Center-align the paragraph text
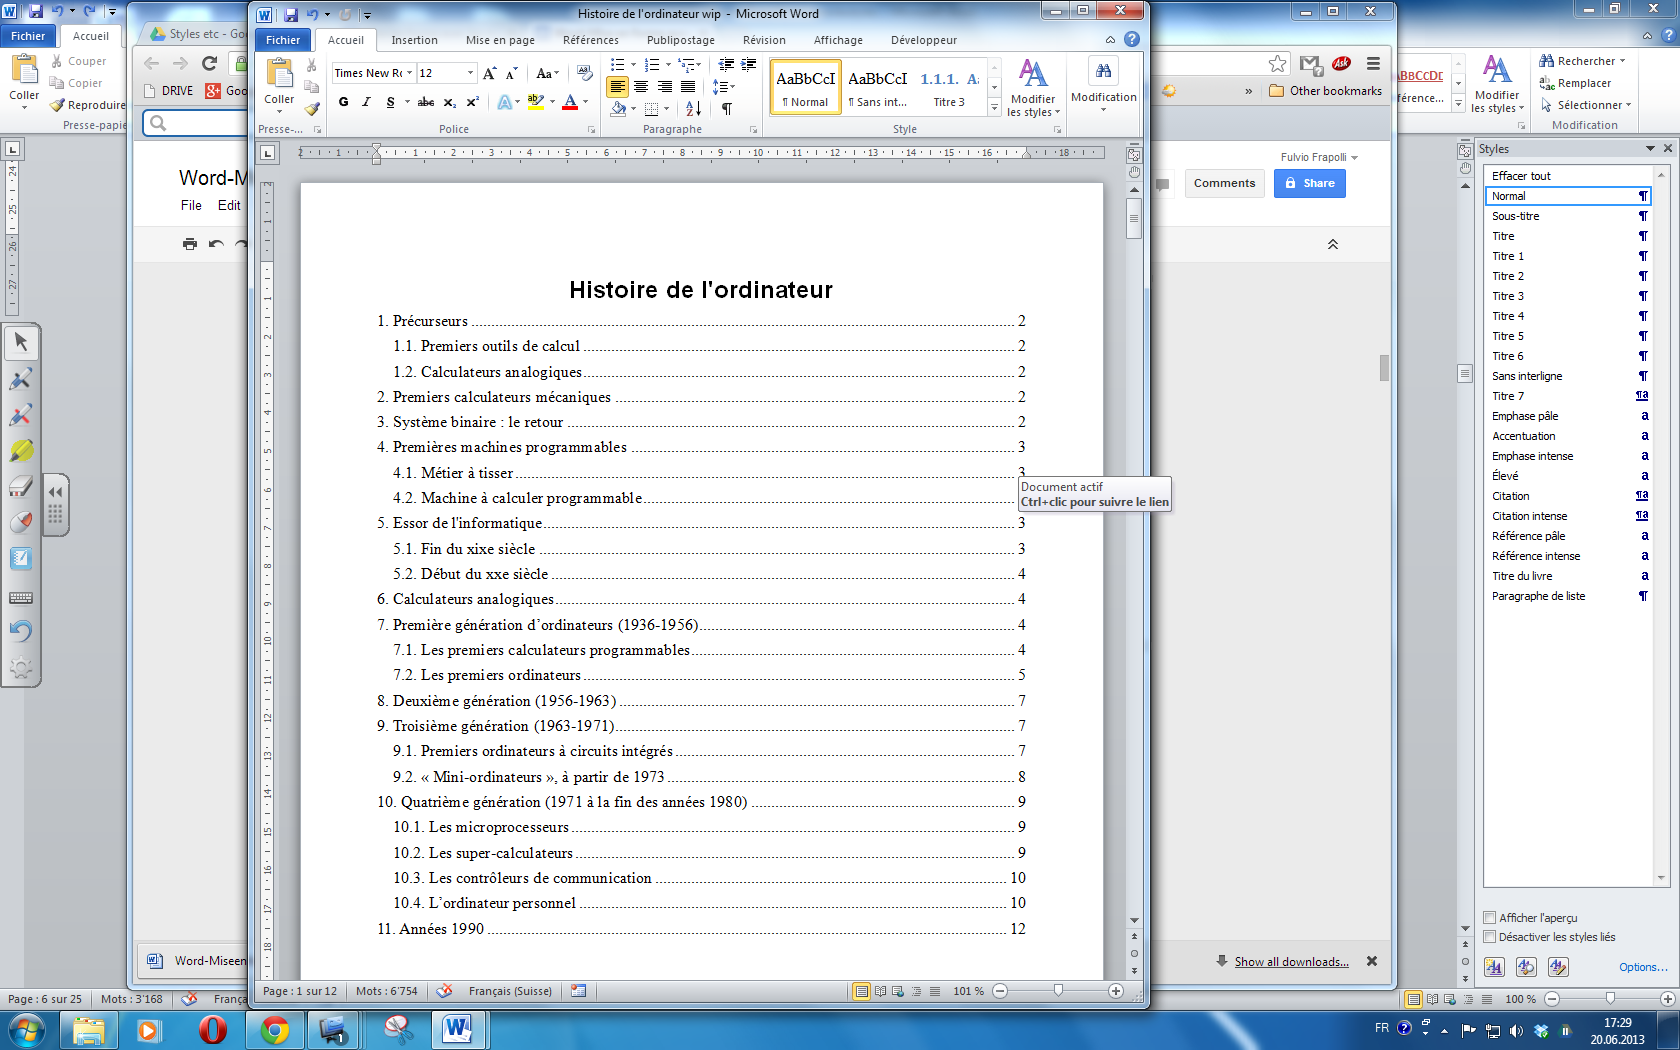This screenshot has width=1680, height=1050. tap(641, 87)
